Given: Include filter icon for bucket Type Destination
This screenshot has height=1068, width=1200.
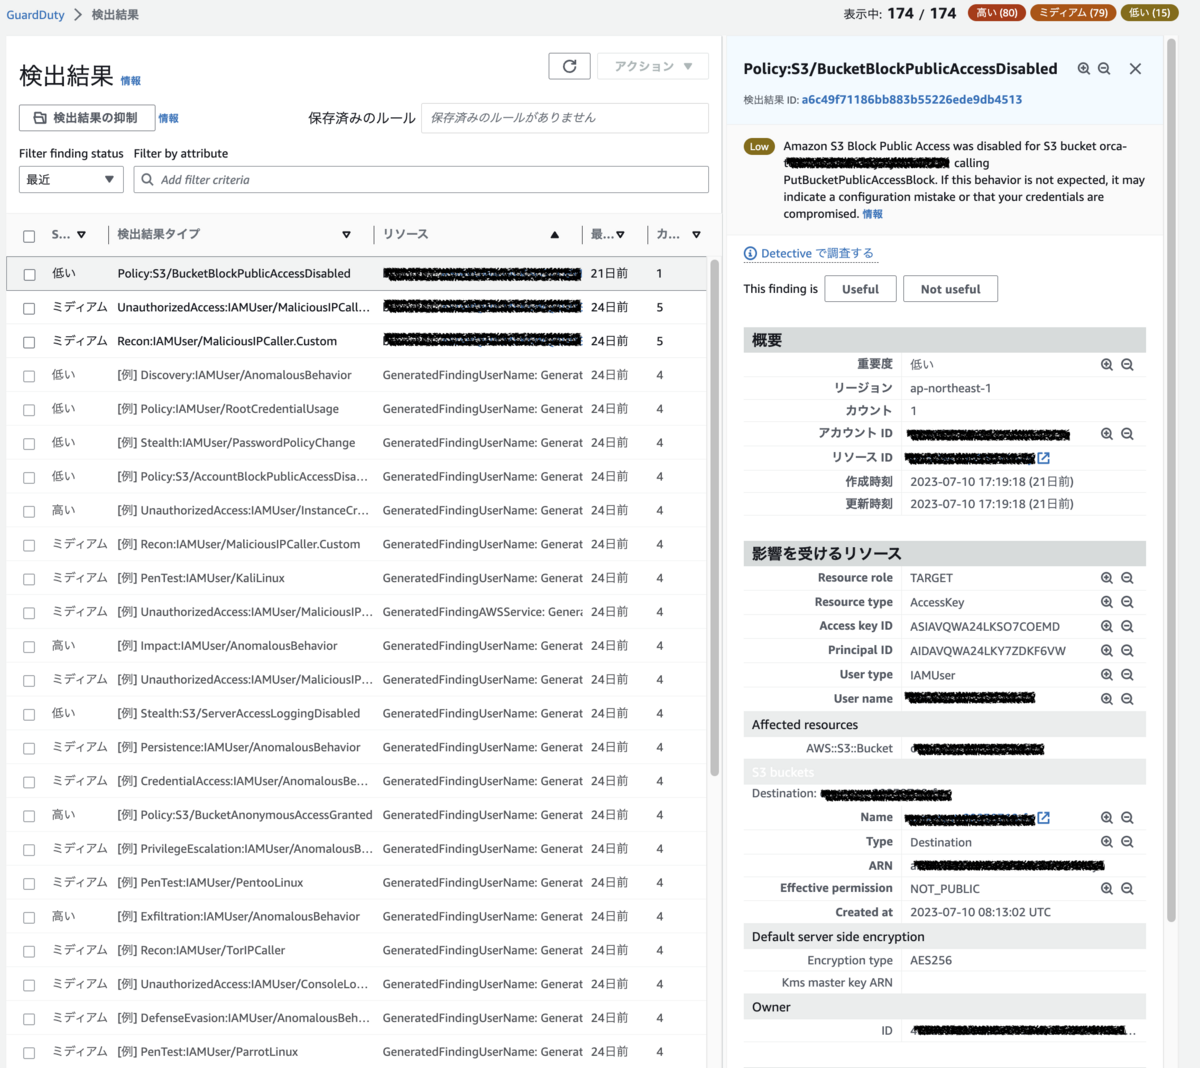Looking at the screenshot, I should click(1107, 842).
